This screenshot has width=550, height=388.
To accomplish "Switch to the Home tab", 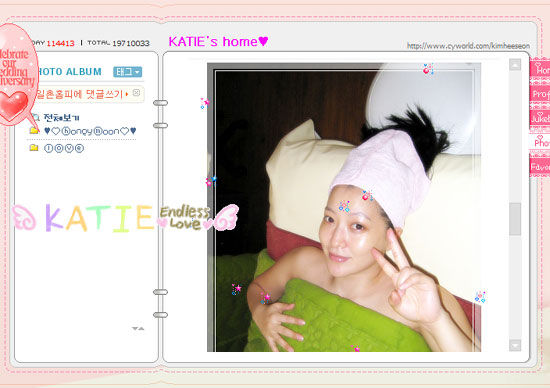I will [x=540, y=69].
